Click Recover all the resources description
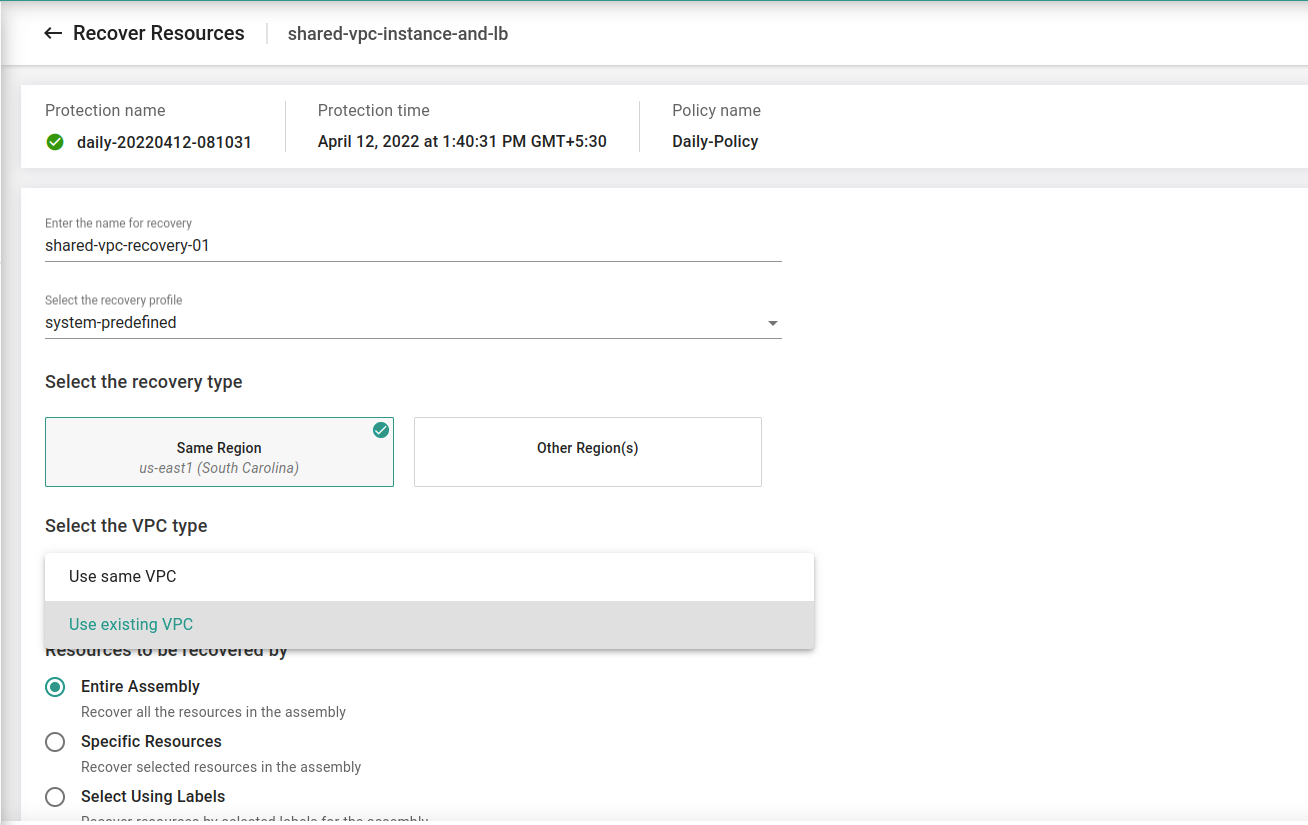 point(213,712)
